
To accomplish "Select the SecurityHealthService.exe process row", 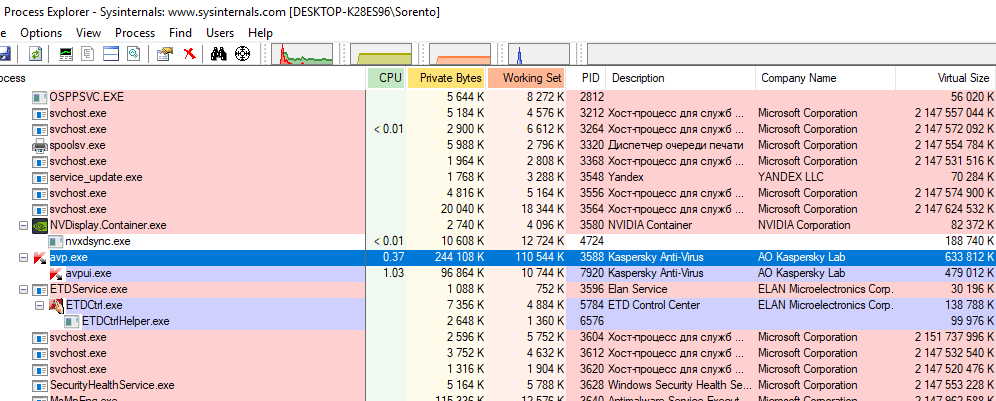I will pyautogui.click(x=498, y=385).
